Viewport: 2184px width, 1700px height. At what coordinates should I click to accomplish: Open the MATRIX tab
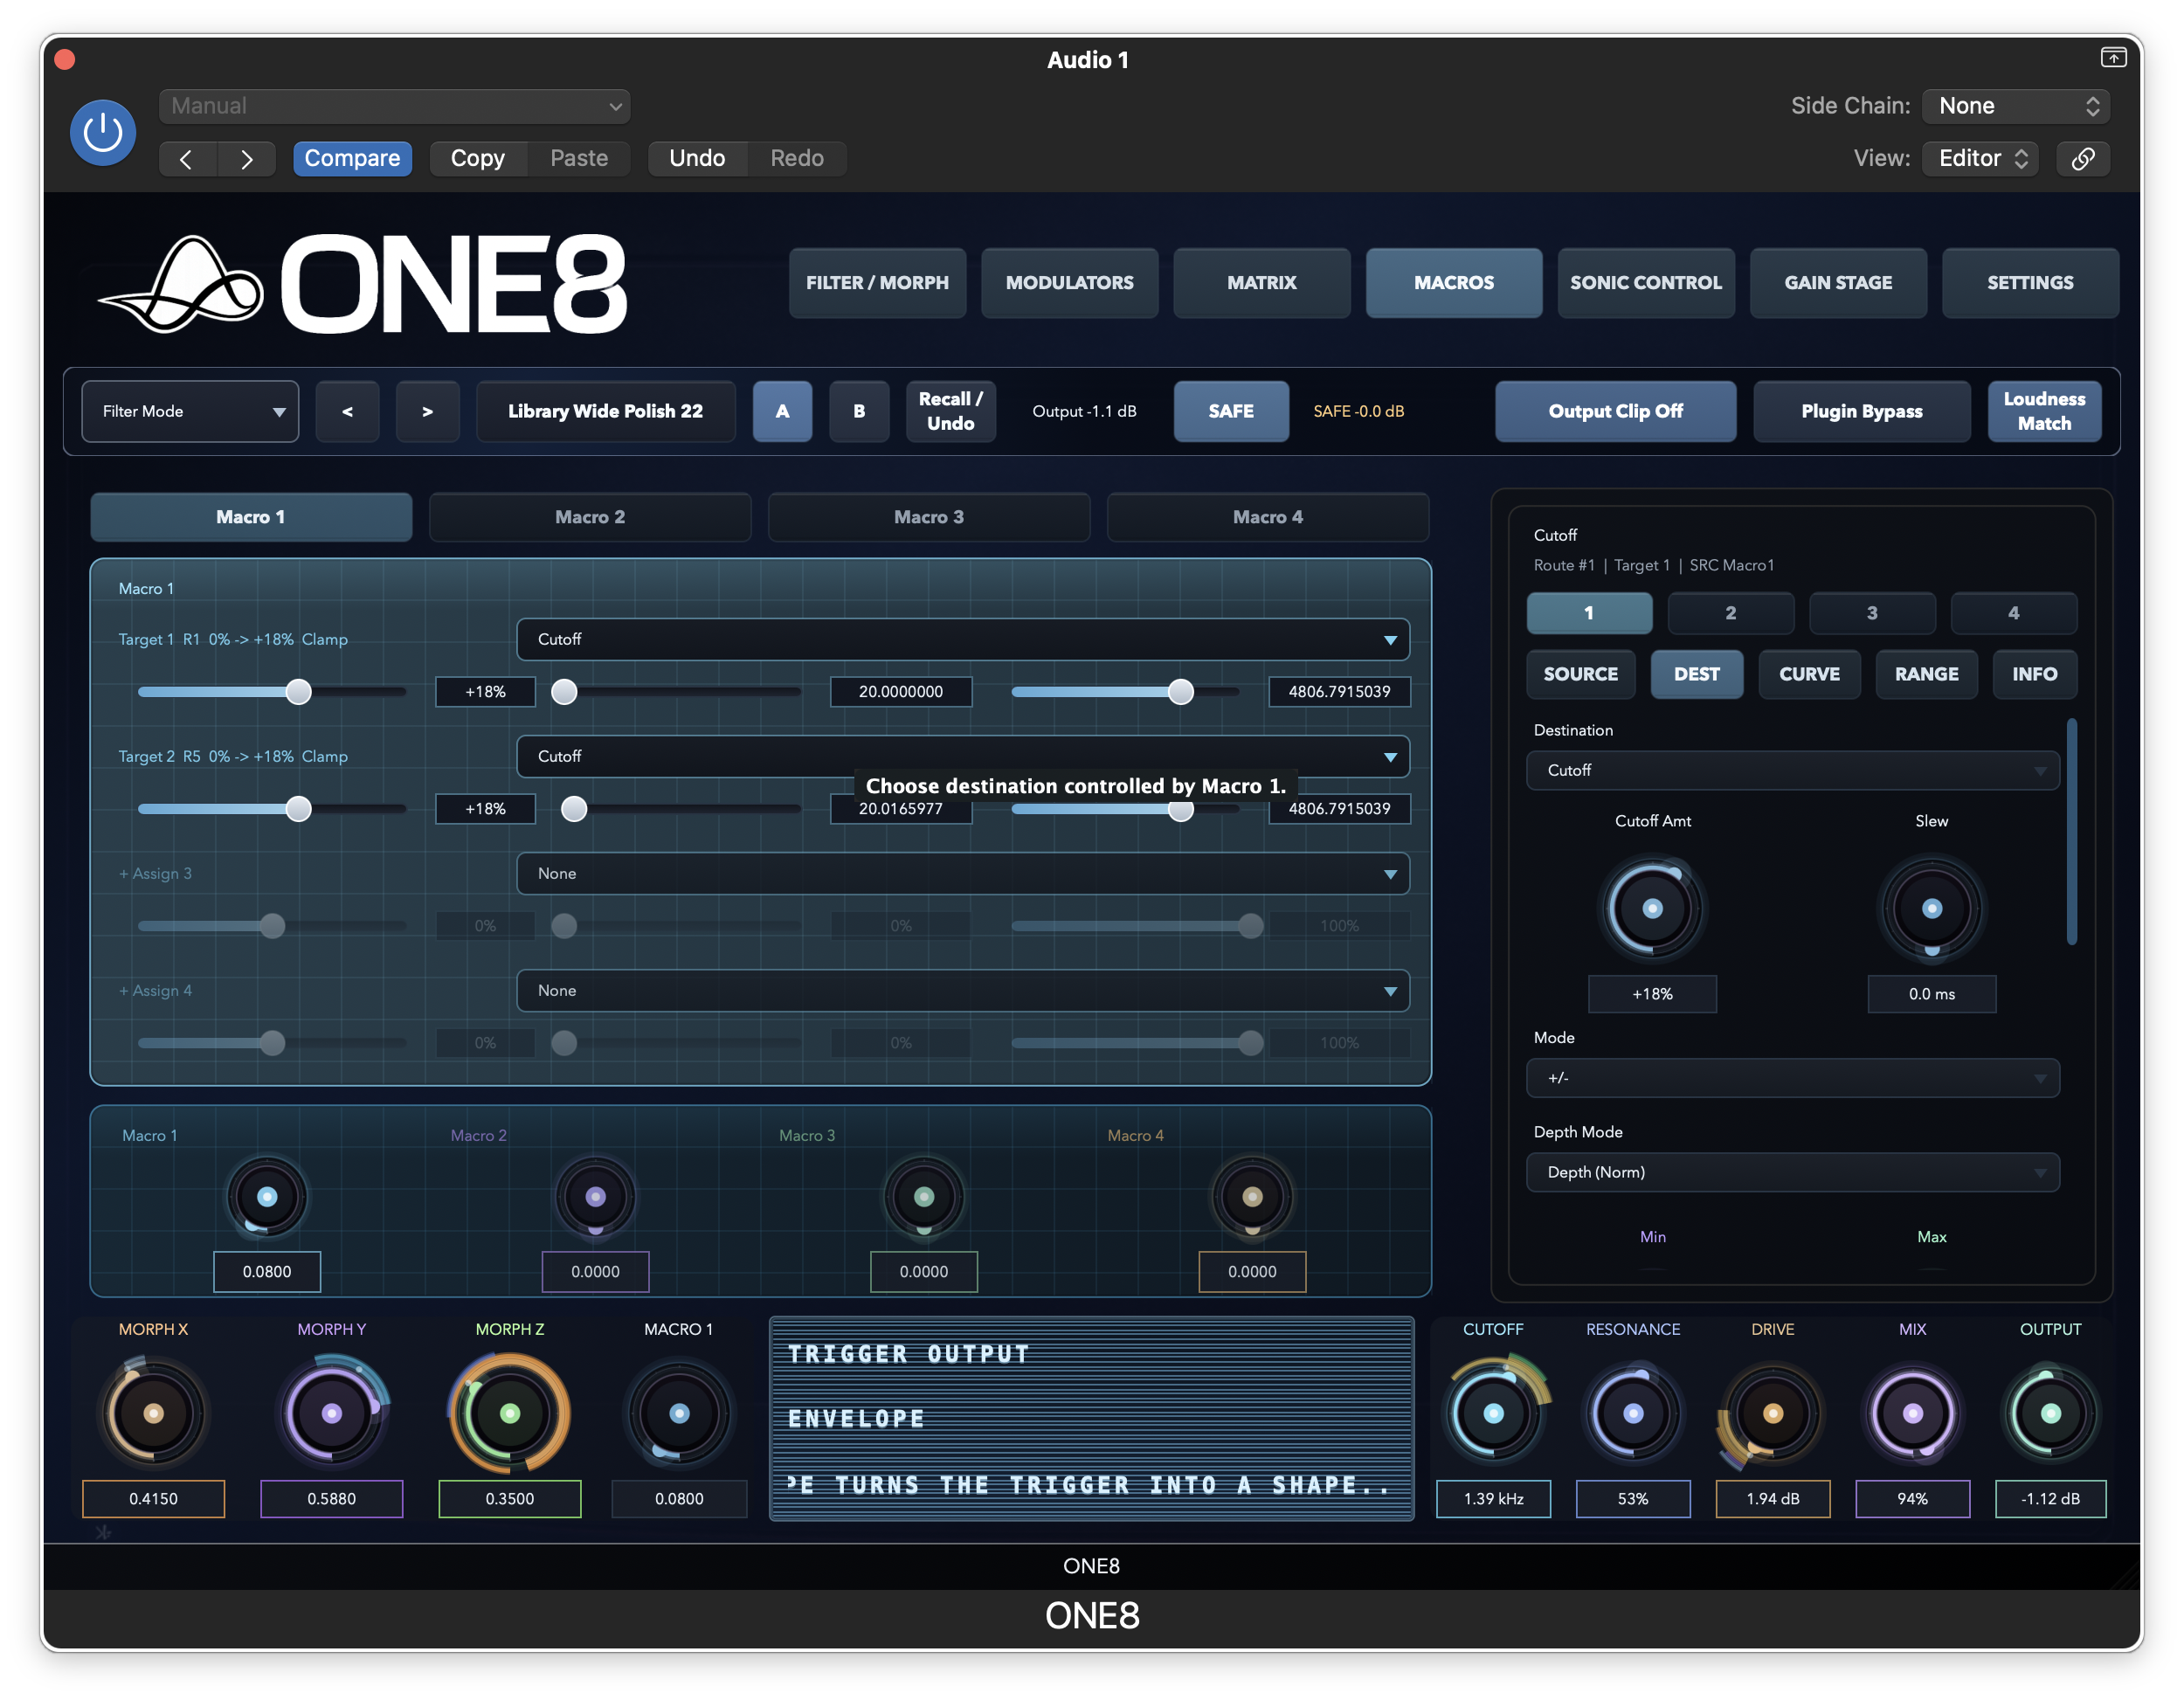1261,283
